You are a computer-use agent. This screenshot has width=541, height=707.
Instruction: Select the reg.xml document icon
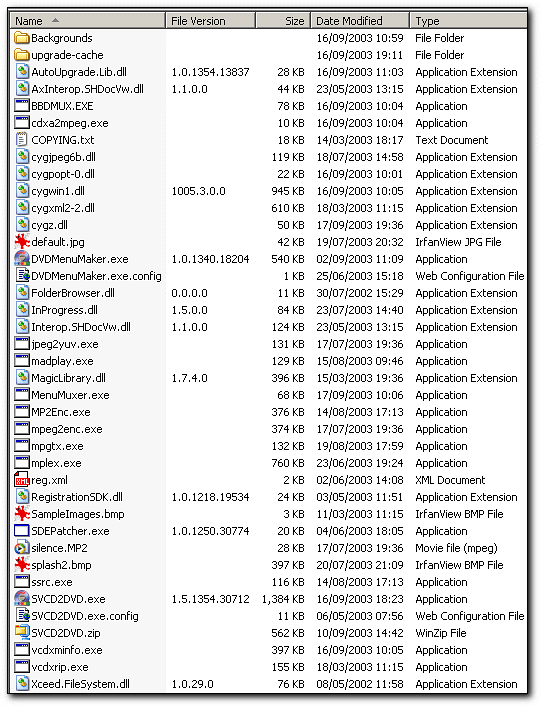click(x=22, y=480)
